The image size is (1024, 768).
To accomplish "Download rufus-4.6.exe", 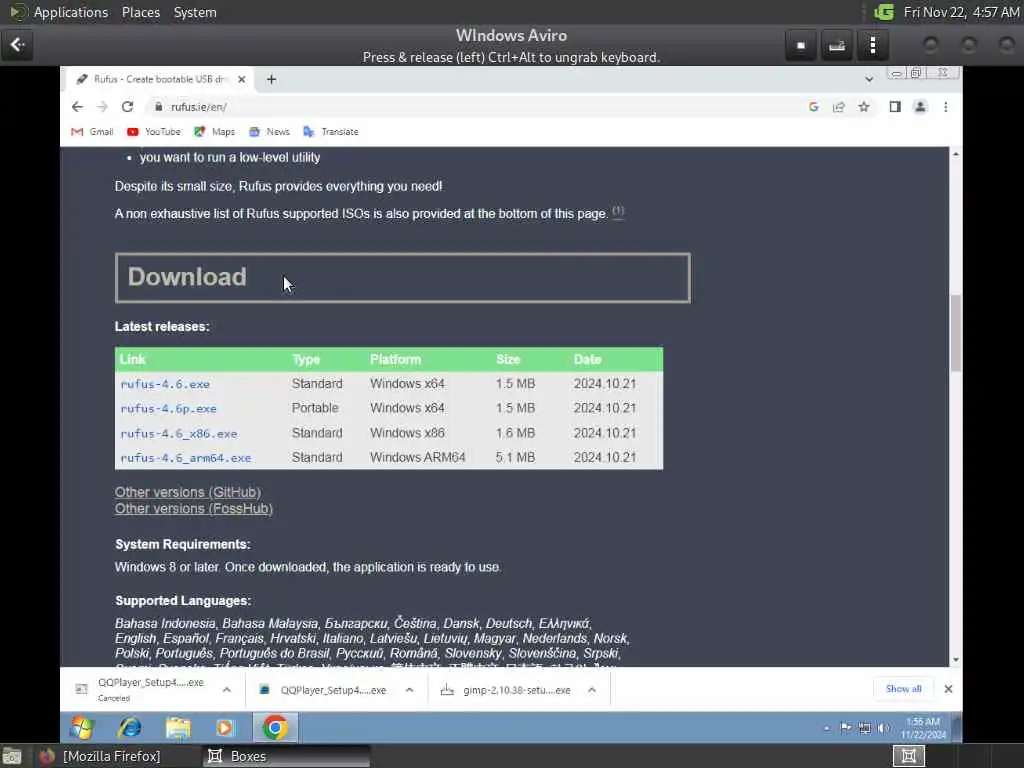I will pos(165,384).
